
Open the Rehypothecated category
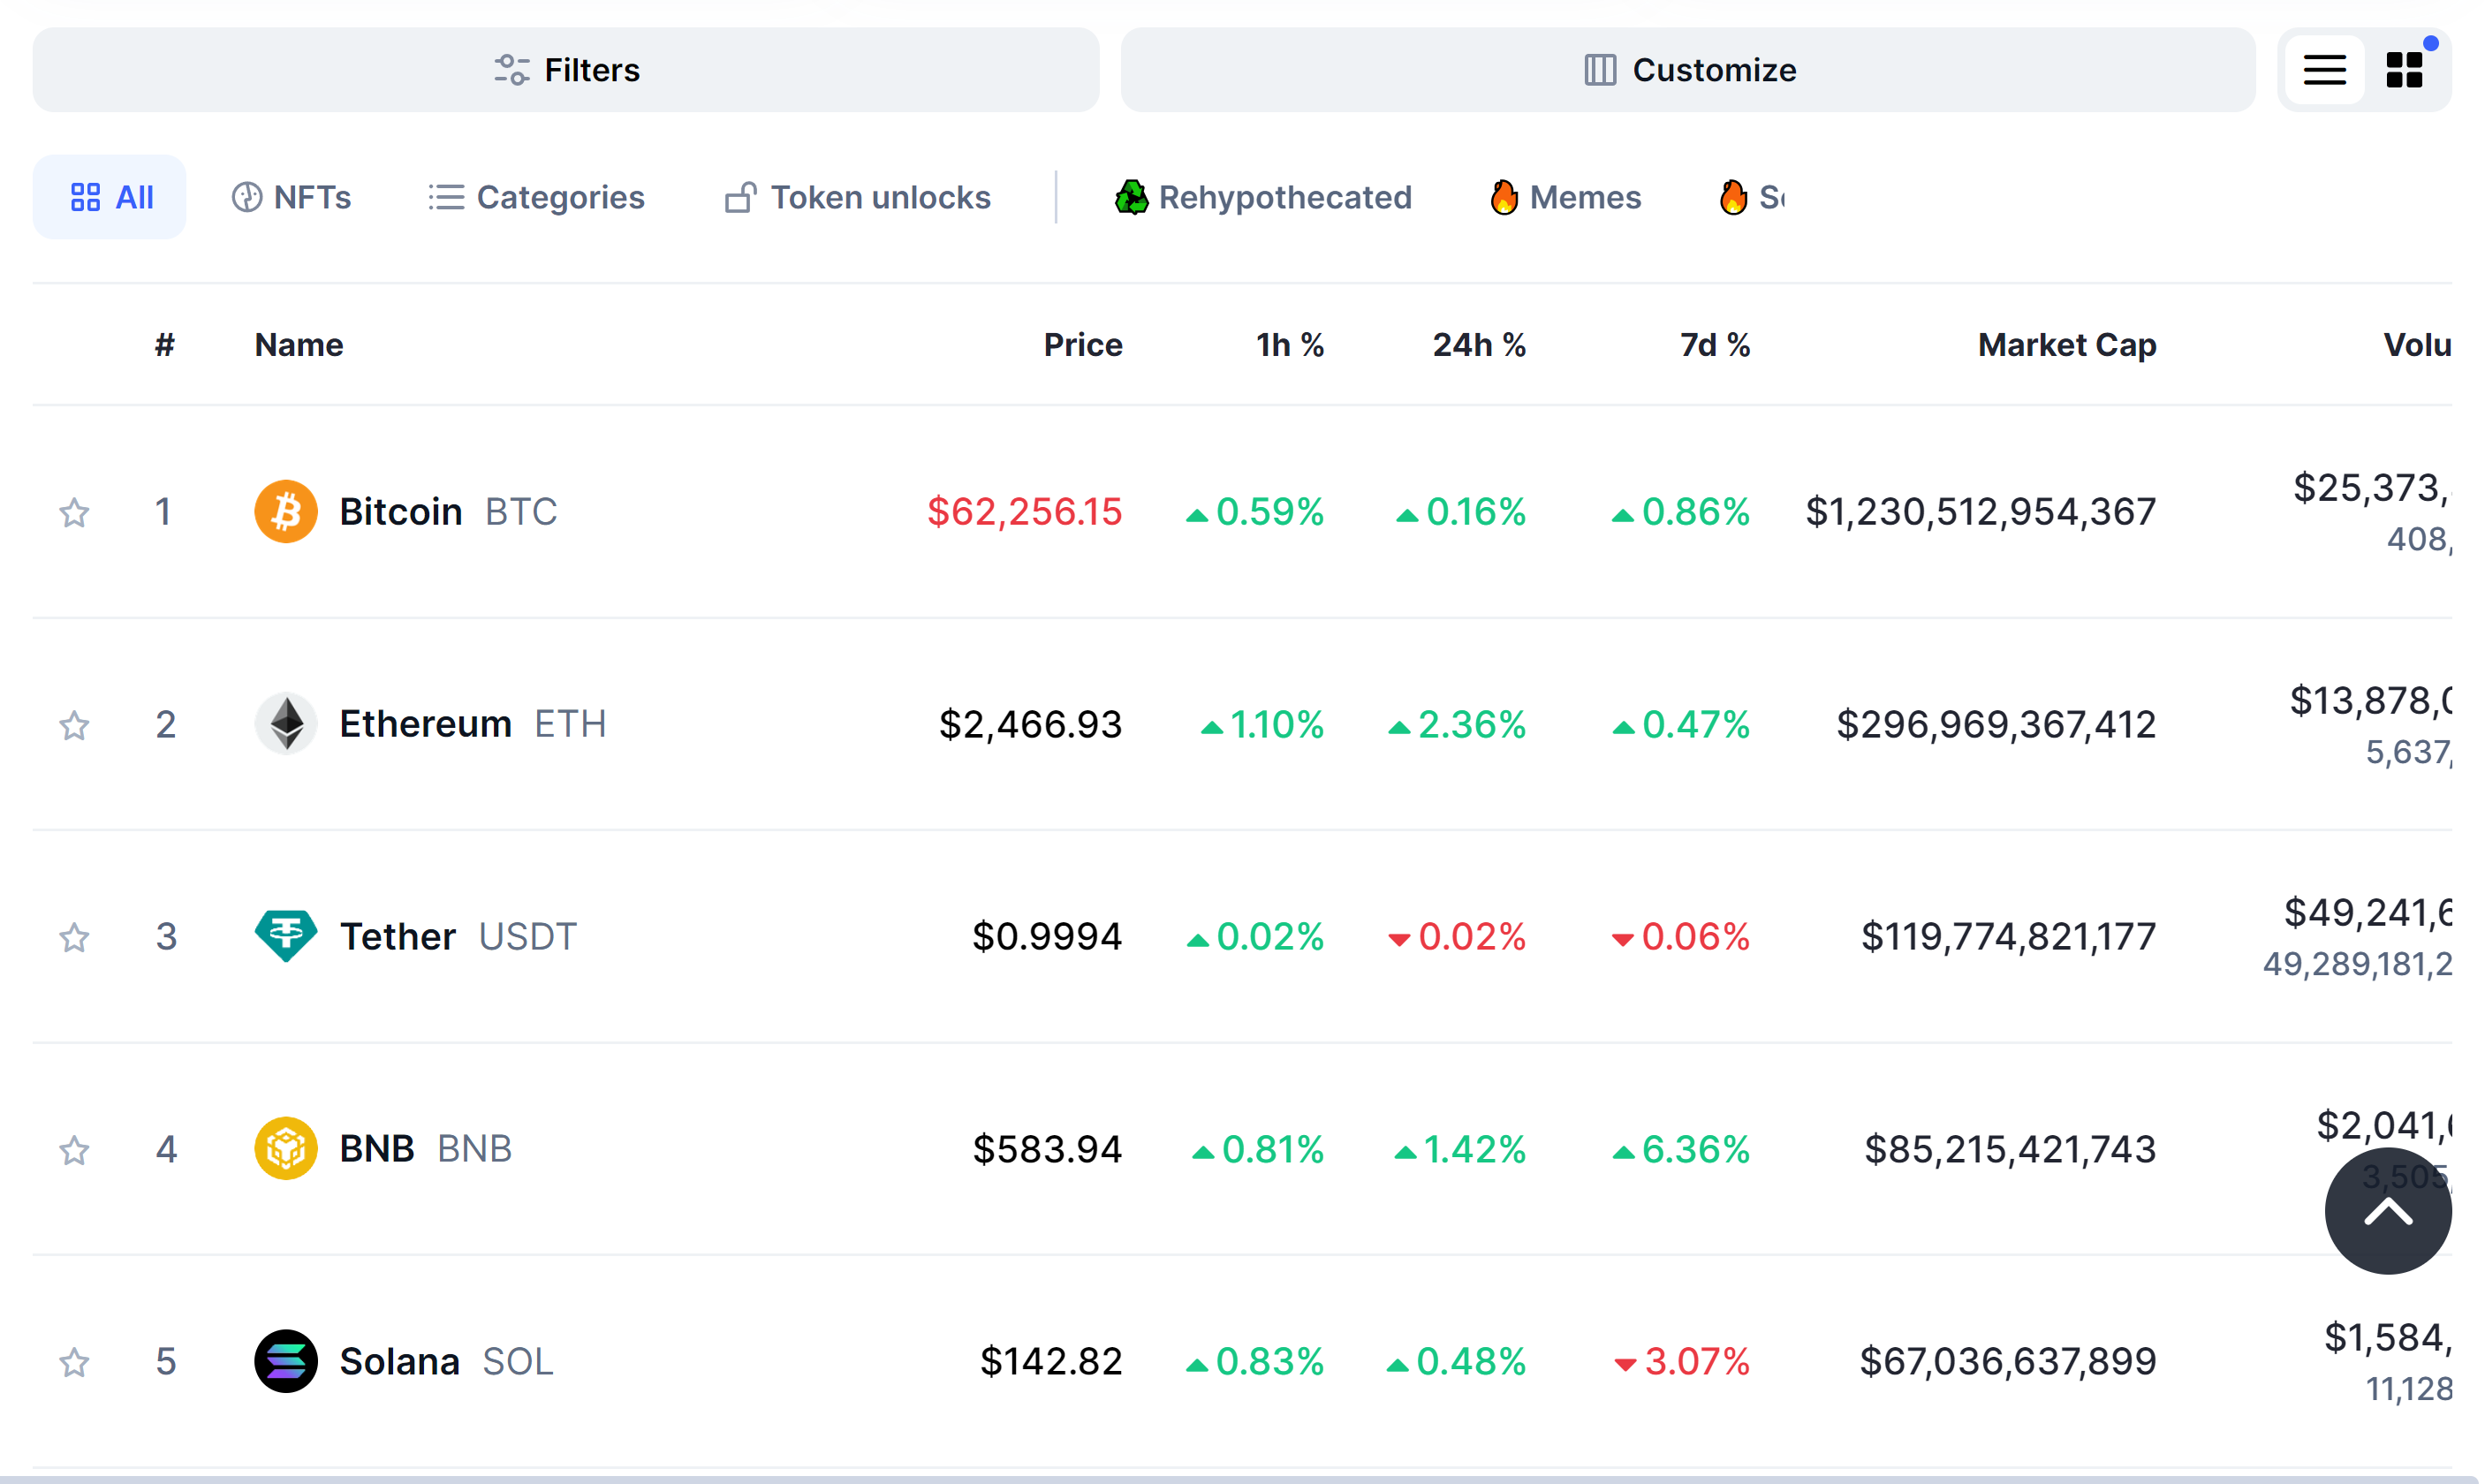click(1264, 197)
